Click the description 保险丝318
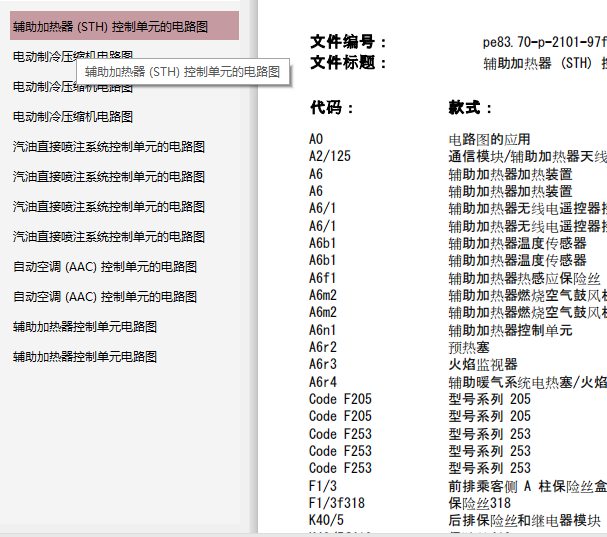Image resolution: width=607 pixels, height=537 pixels. tap(480, 503)
